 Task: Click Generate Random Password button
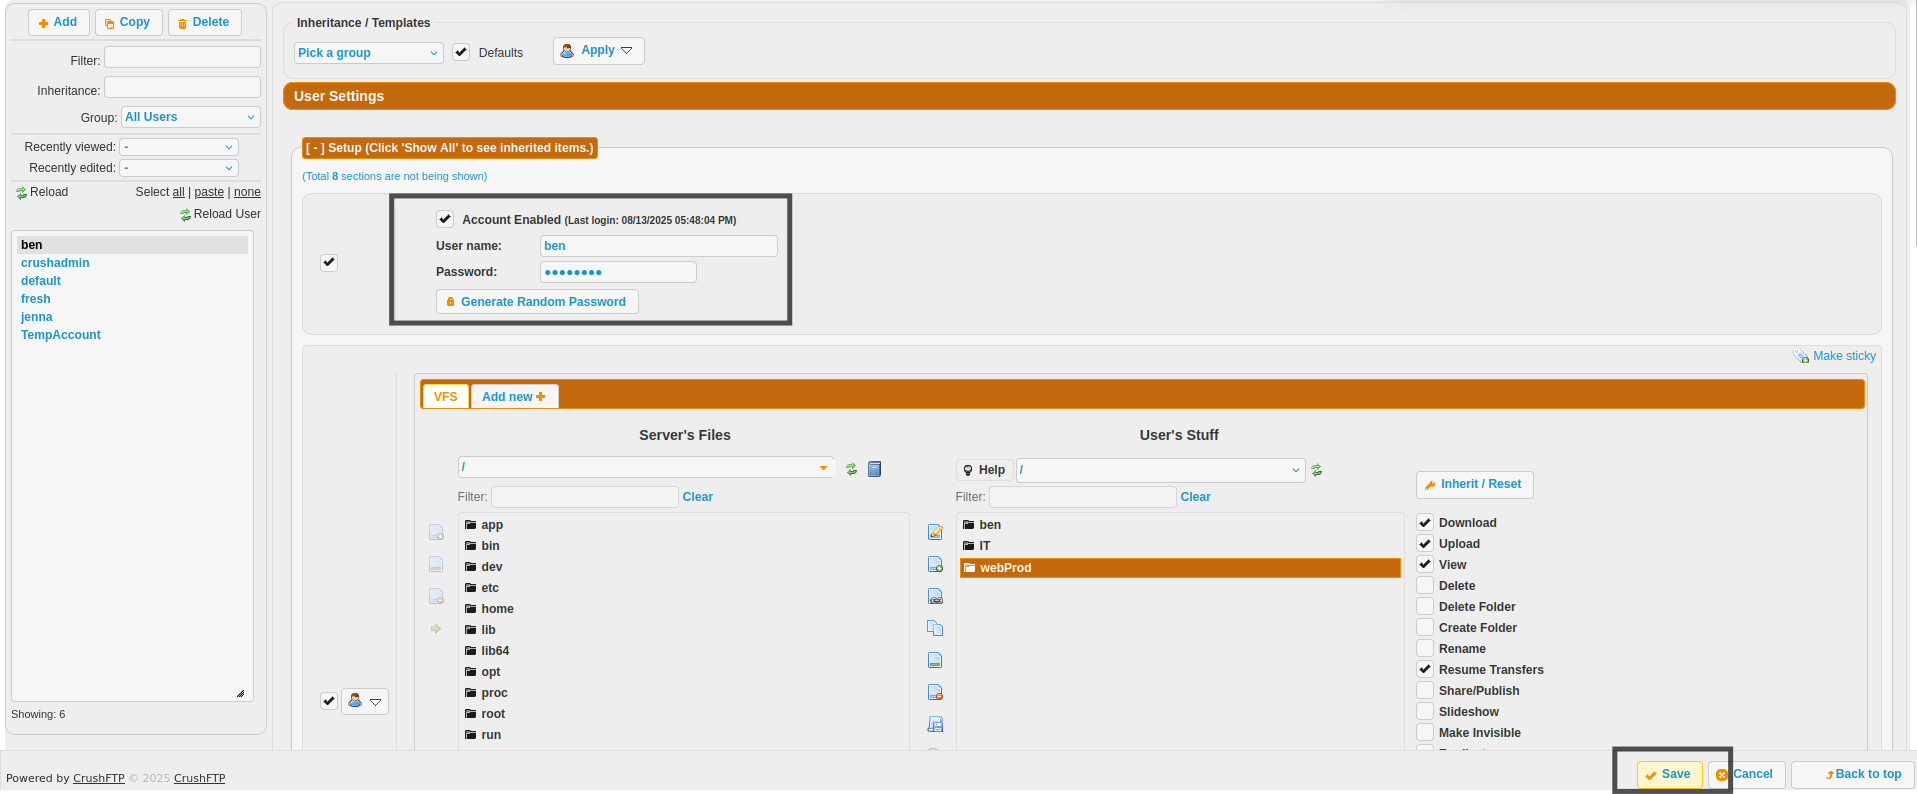click(537, 302)
